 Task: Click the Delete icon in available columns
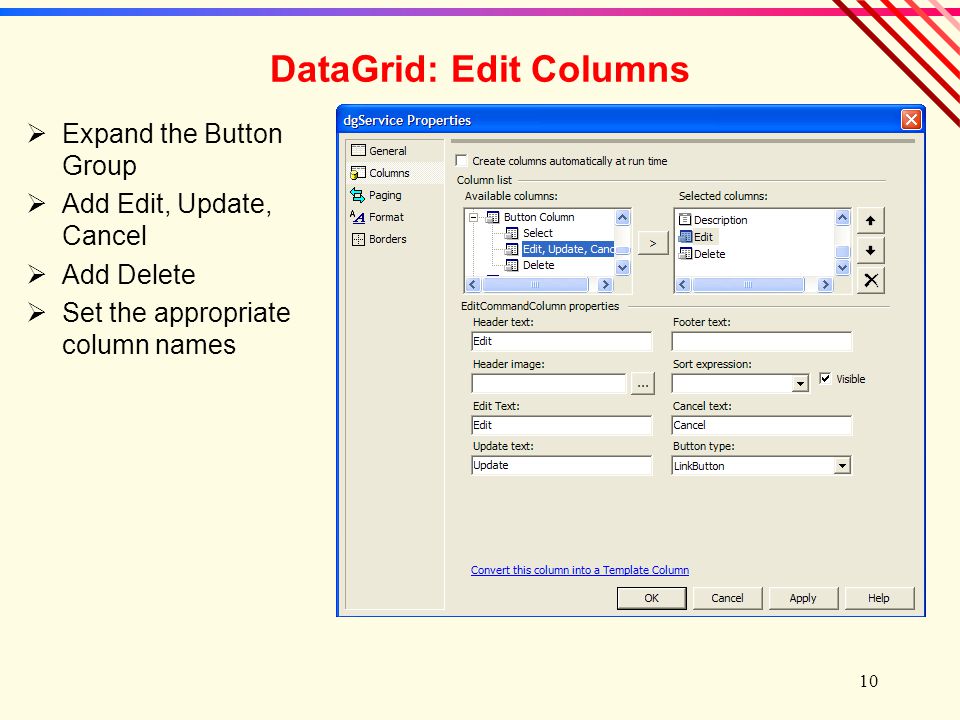tap(512, 265)
